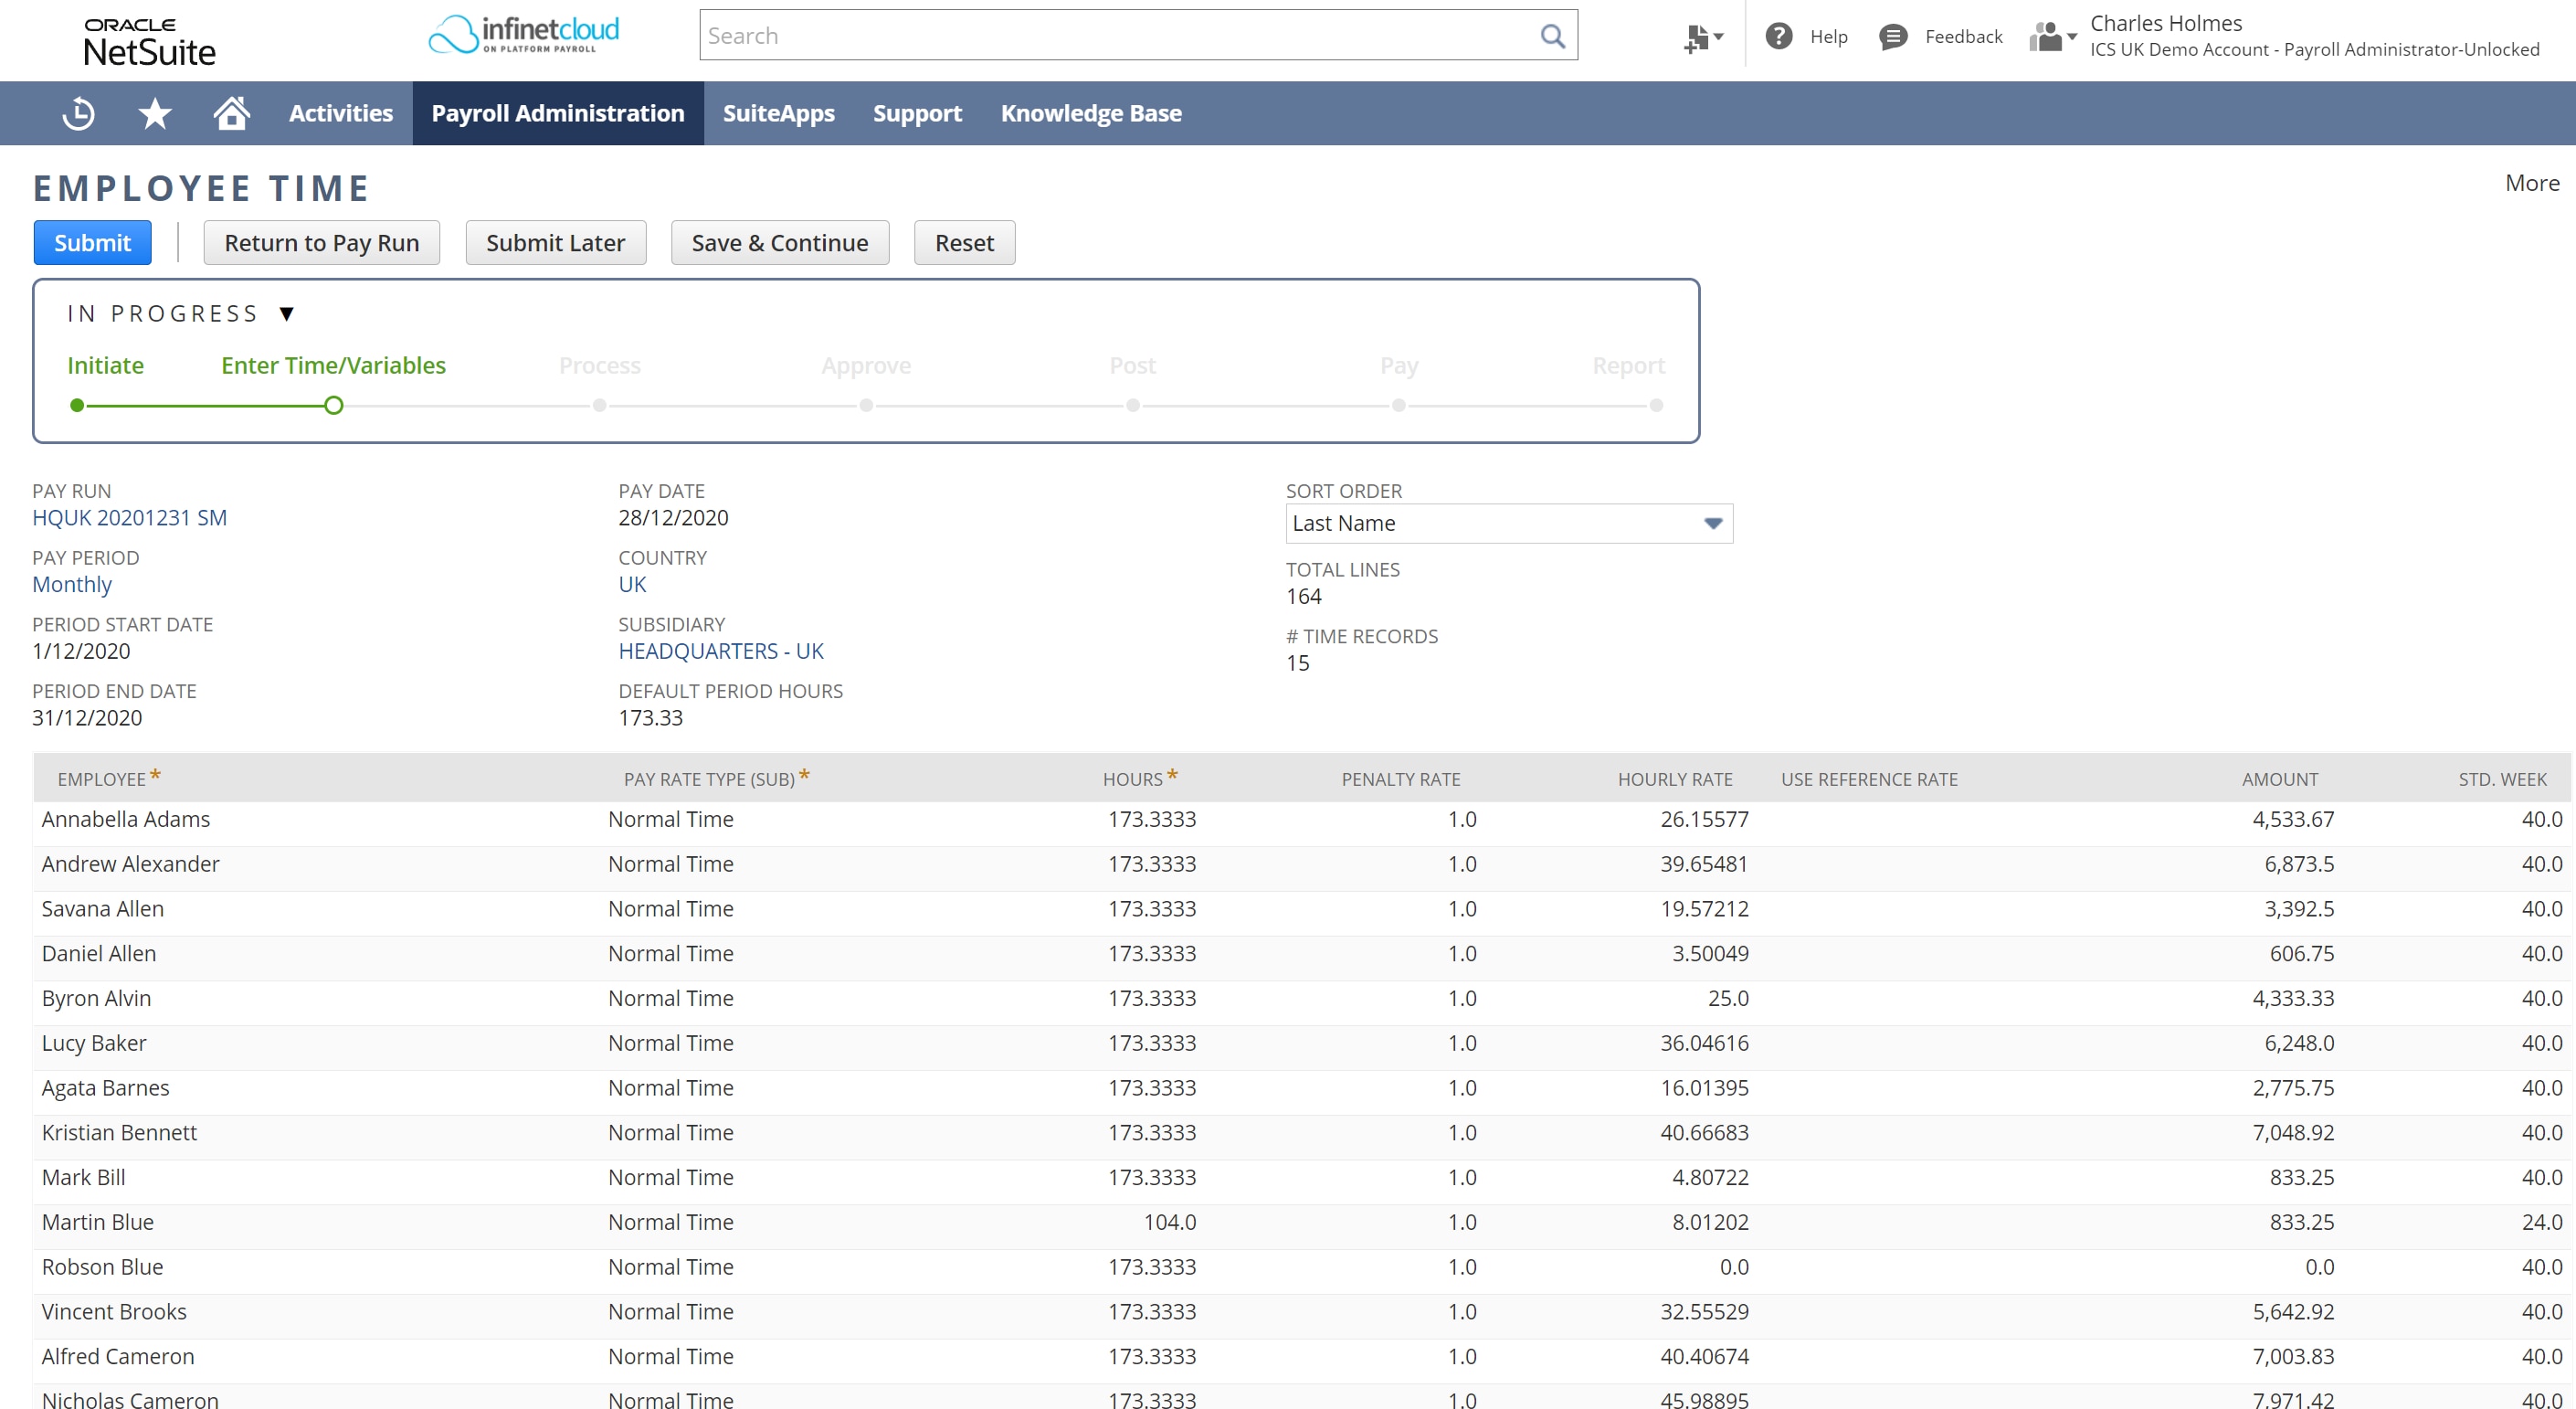2576x1409 pixels.
Task: Open the Shortcuts star icon
Action: (x=154, y=113)
